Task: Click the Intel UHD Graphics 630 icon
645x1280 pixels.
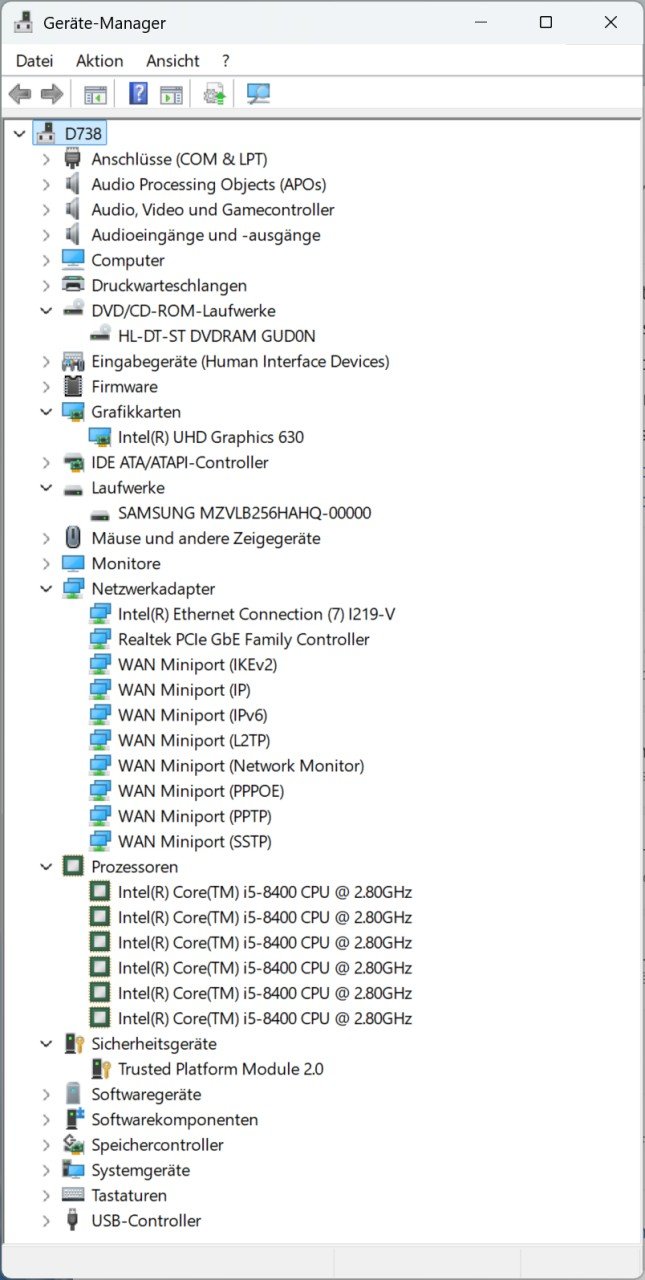Action: [x=100, y=437]
